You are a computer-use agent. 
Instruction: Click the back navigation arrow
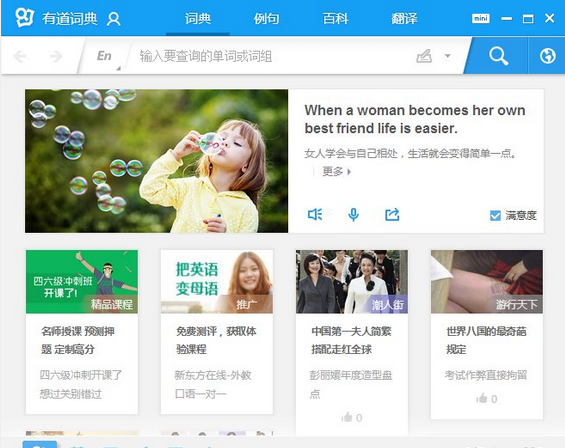pyautogui.click(x=20, y=56)
